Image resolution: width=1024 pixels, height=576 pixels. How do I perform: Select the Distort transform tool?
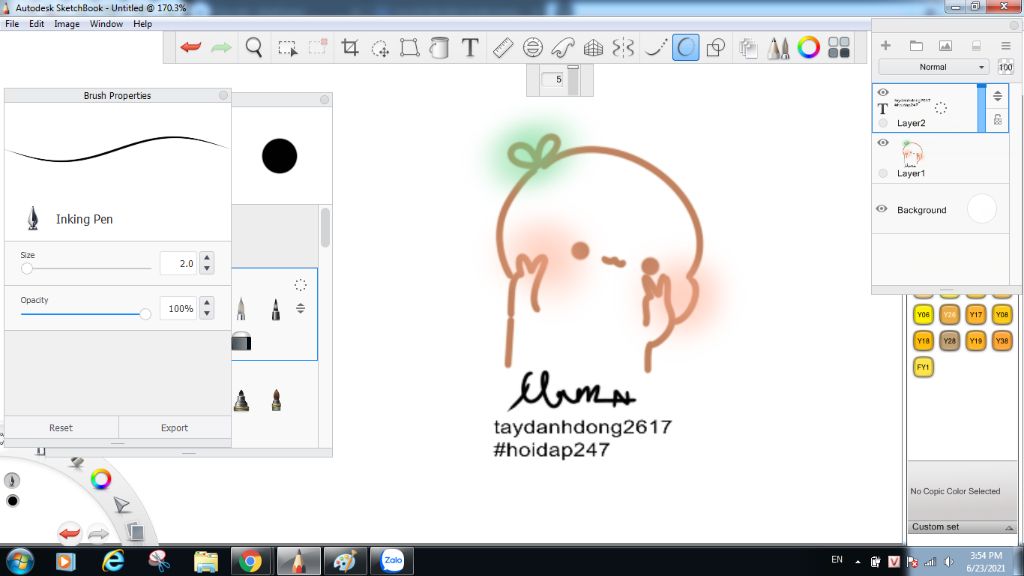coord(409,47)
